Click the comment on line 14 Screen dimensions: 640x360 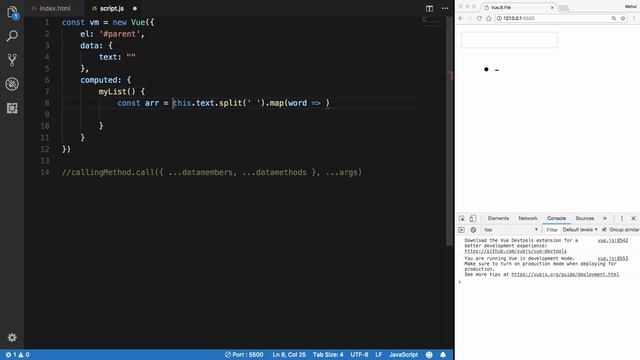pyautogui.click(x=211, y=172)
